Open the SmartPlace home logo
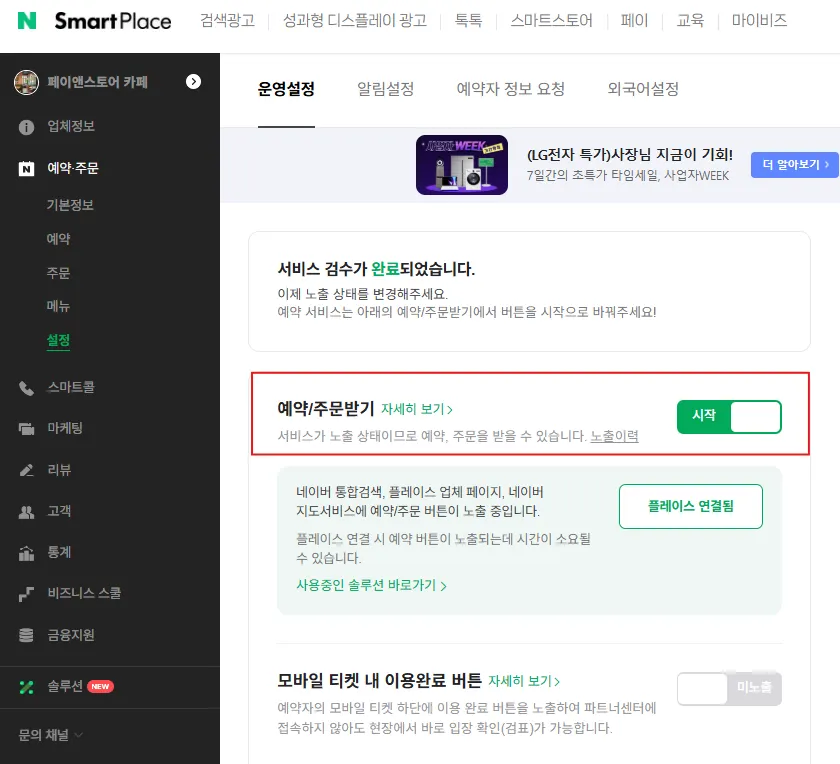Screen dimensions: 840x764 pos(112,21)
